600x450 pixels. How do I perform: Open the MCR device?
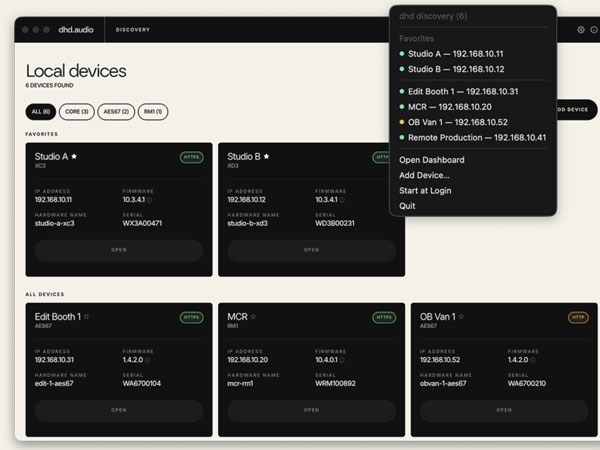[311, 410]
